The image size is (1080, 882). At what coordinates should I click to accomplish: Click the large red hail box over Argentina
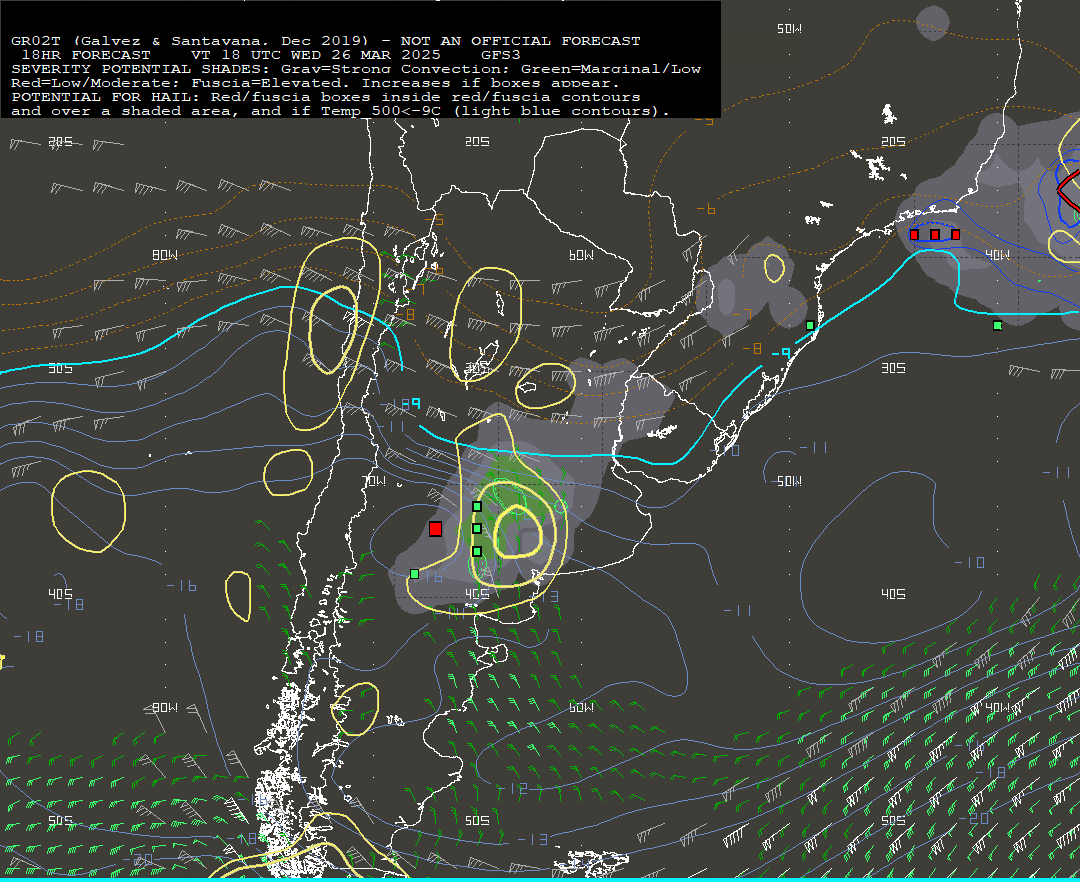pyautogui.click(x=435, y=529)
